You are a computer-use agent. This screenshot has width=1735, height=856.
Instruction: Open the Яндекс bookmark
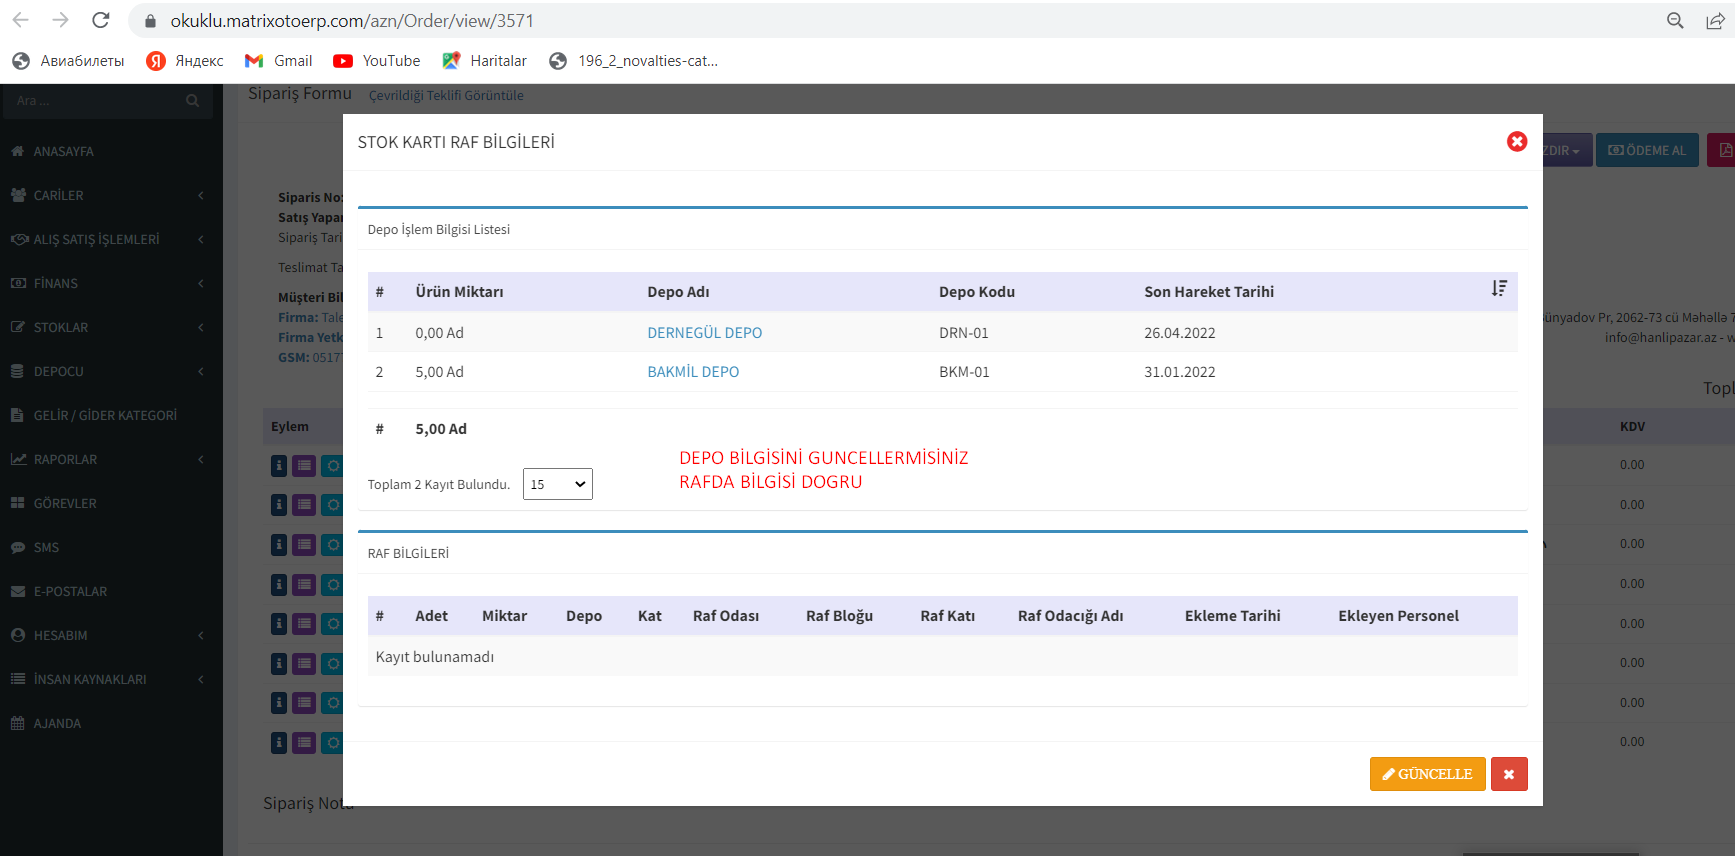[x=185, y=61]
